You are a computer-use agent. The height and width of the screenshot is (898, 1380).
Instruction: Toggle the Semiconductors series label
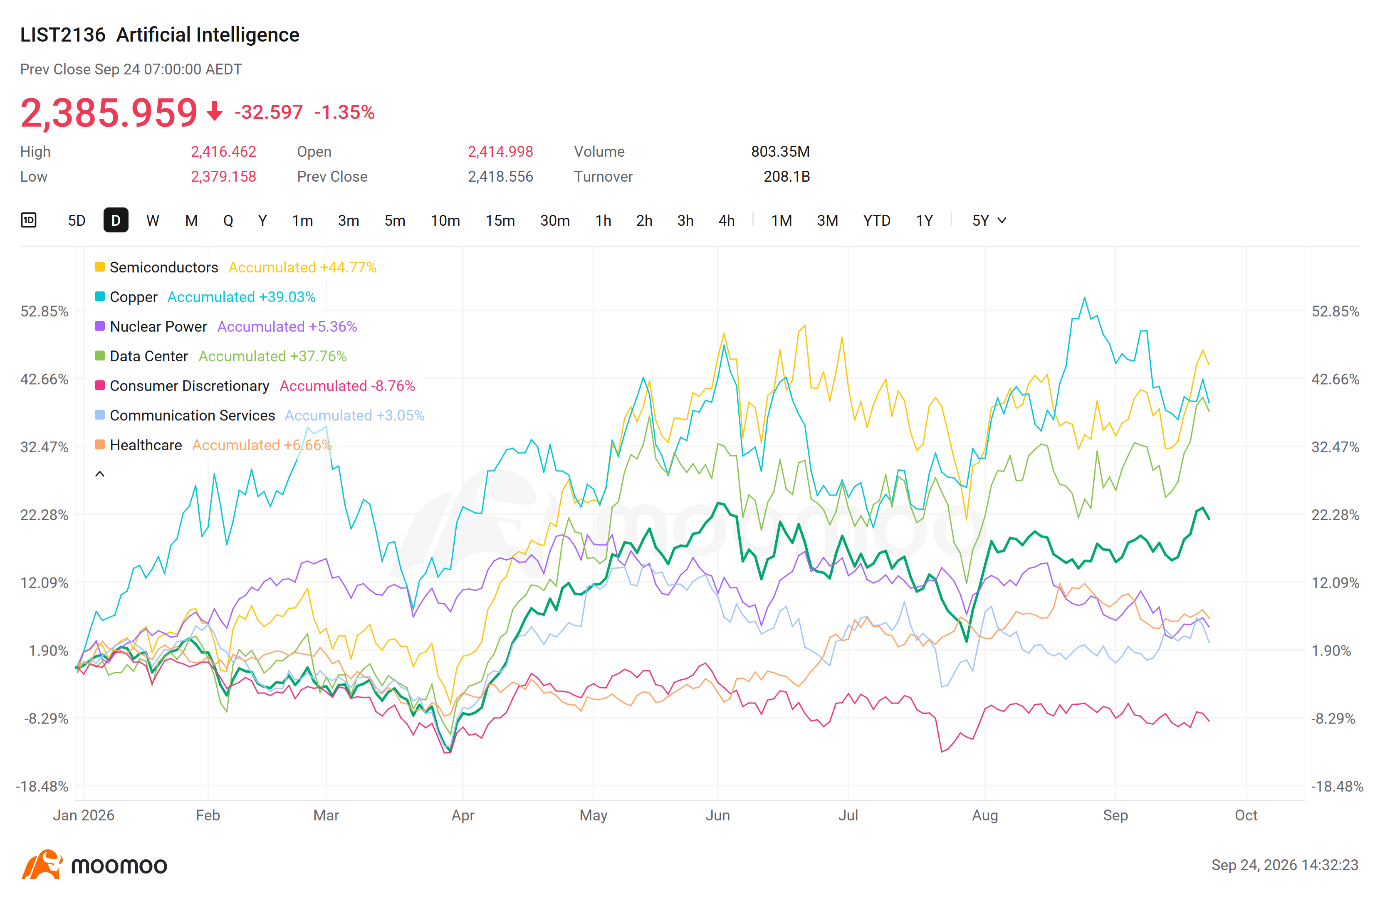click(x=164, y=267)
